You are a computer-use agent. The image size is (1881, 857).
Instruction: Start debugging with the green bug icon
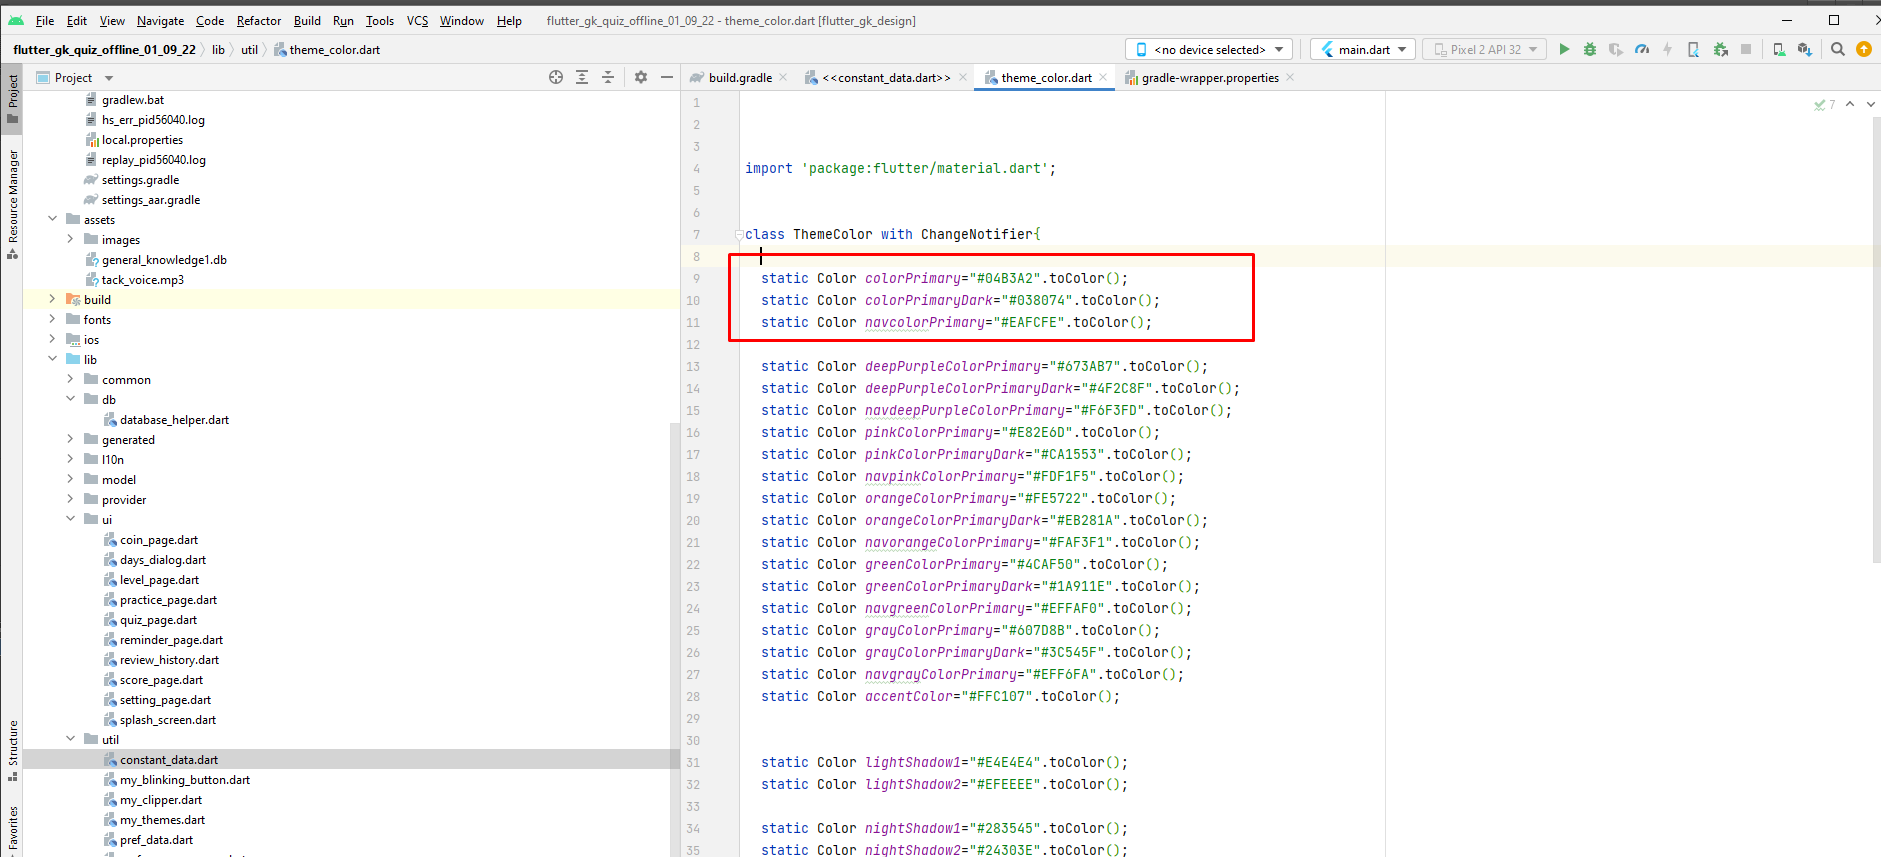1590,49
